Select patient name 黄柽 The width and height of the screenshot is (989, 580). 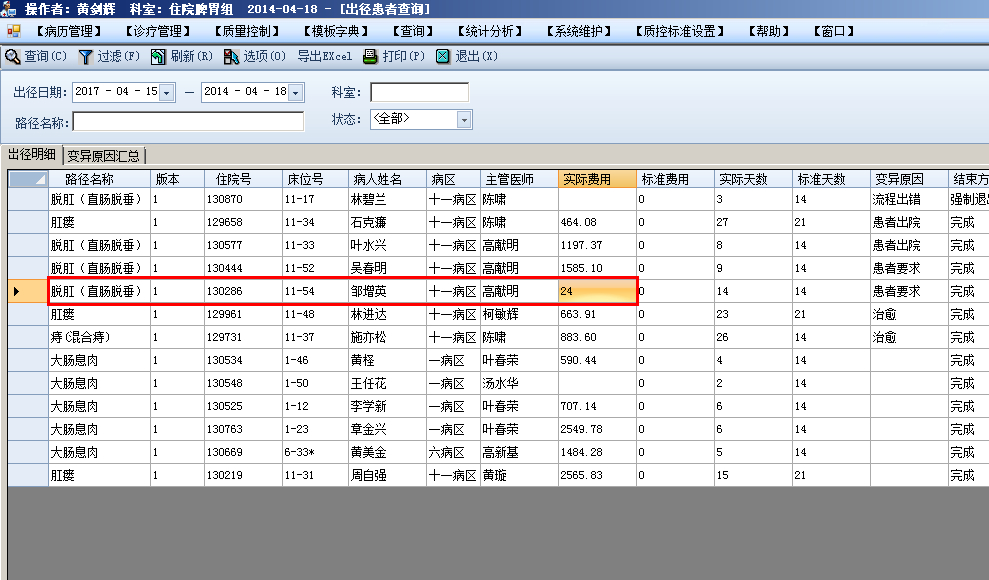click(363, 361)
